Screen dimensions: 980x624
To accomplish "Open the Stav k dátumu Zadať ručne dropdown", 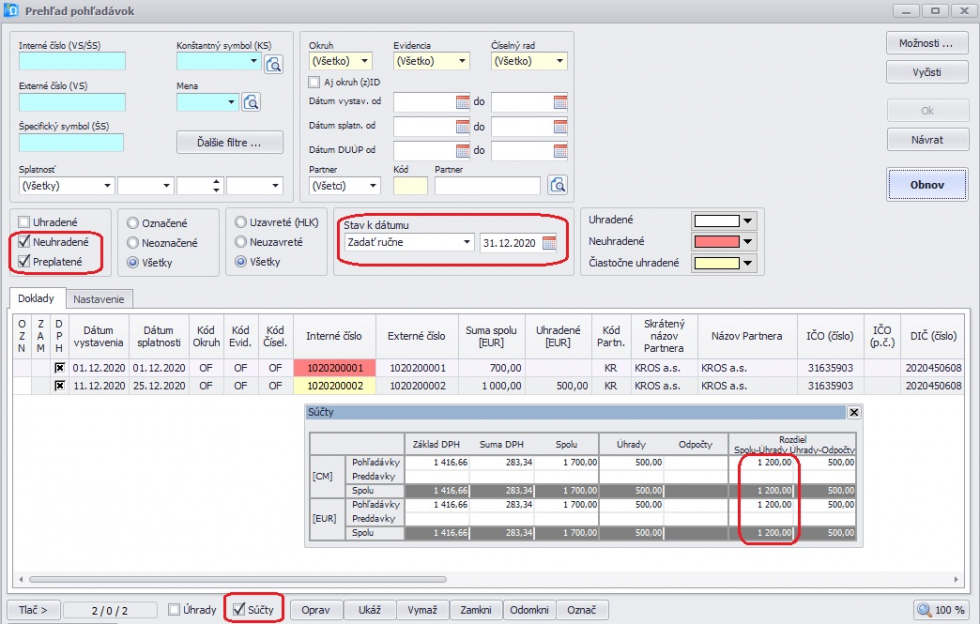I will 466,243.
